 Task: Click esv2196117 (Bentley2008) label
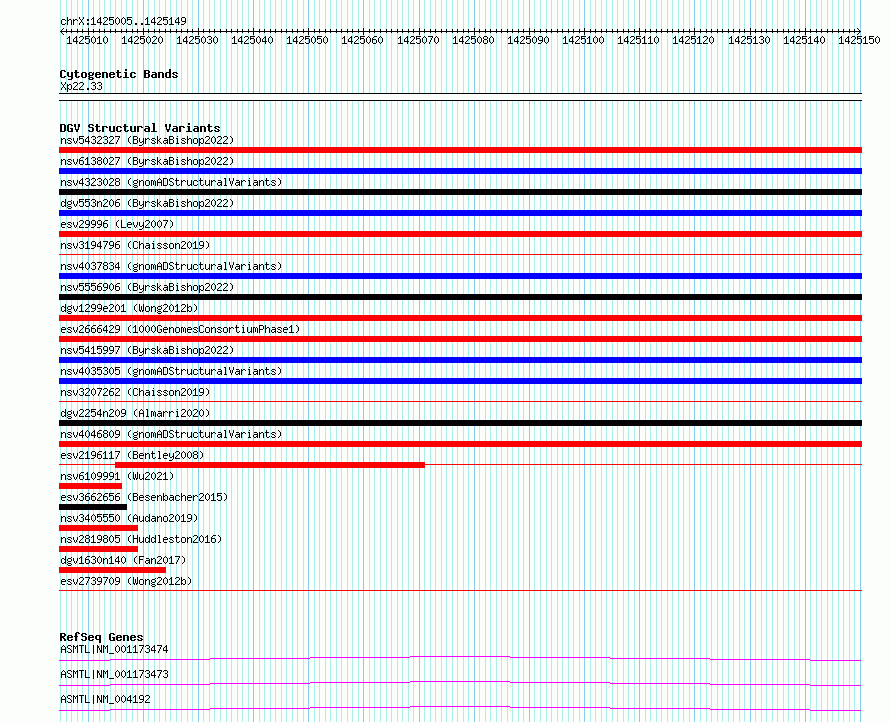(x=132, y=455)
